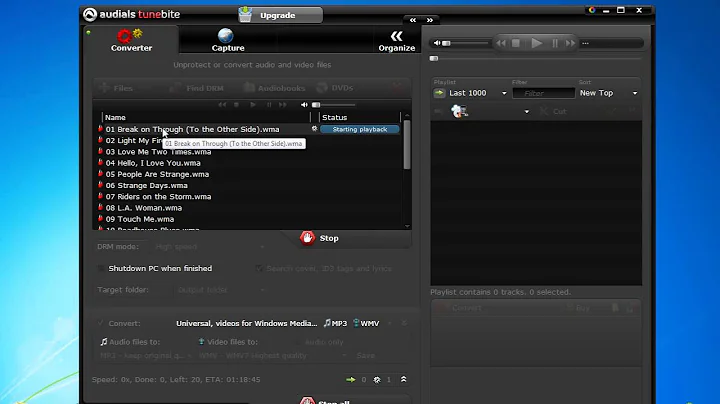This screenshot has width=720, height=404.
Task: Open Audio files to MP3 quality dropdown
Action: coord(145,355)
